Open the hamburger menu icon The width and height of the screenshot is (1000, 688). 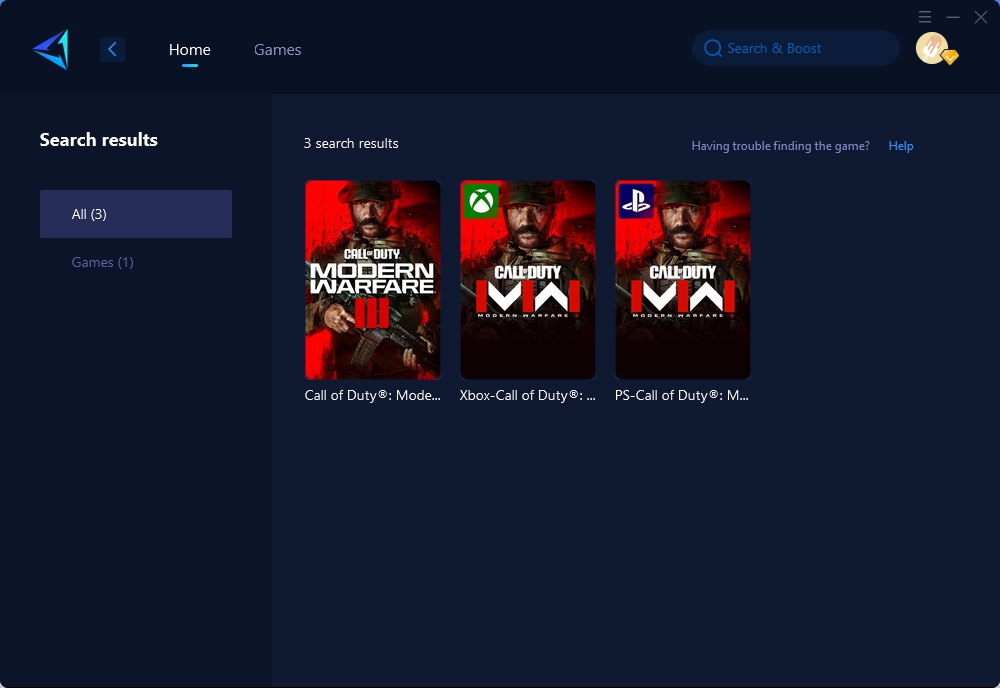pos(925,17)
